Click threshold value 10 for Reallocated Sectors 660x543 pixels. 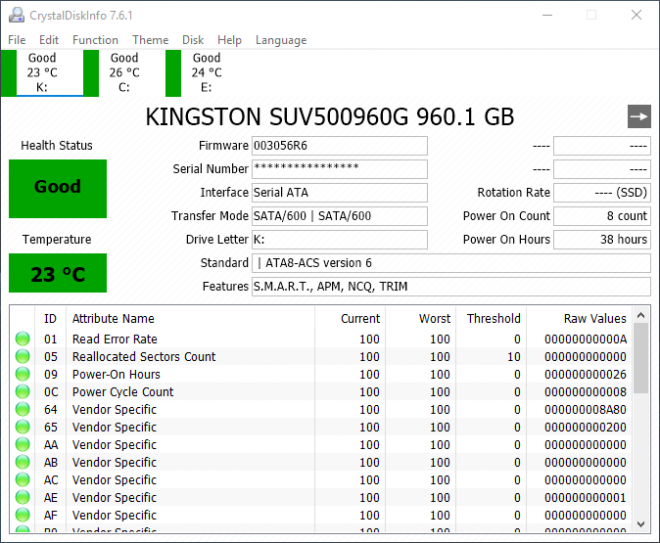514,357
